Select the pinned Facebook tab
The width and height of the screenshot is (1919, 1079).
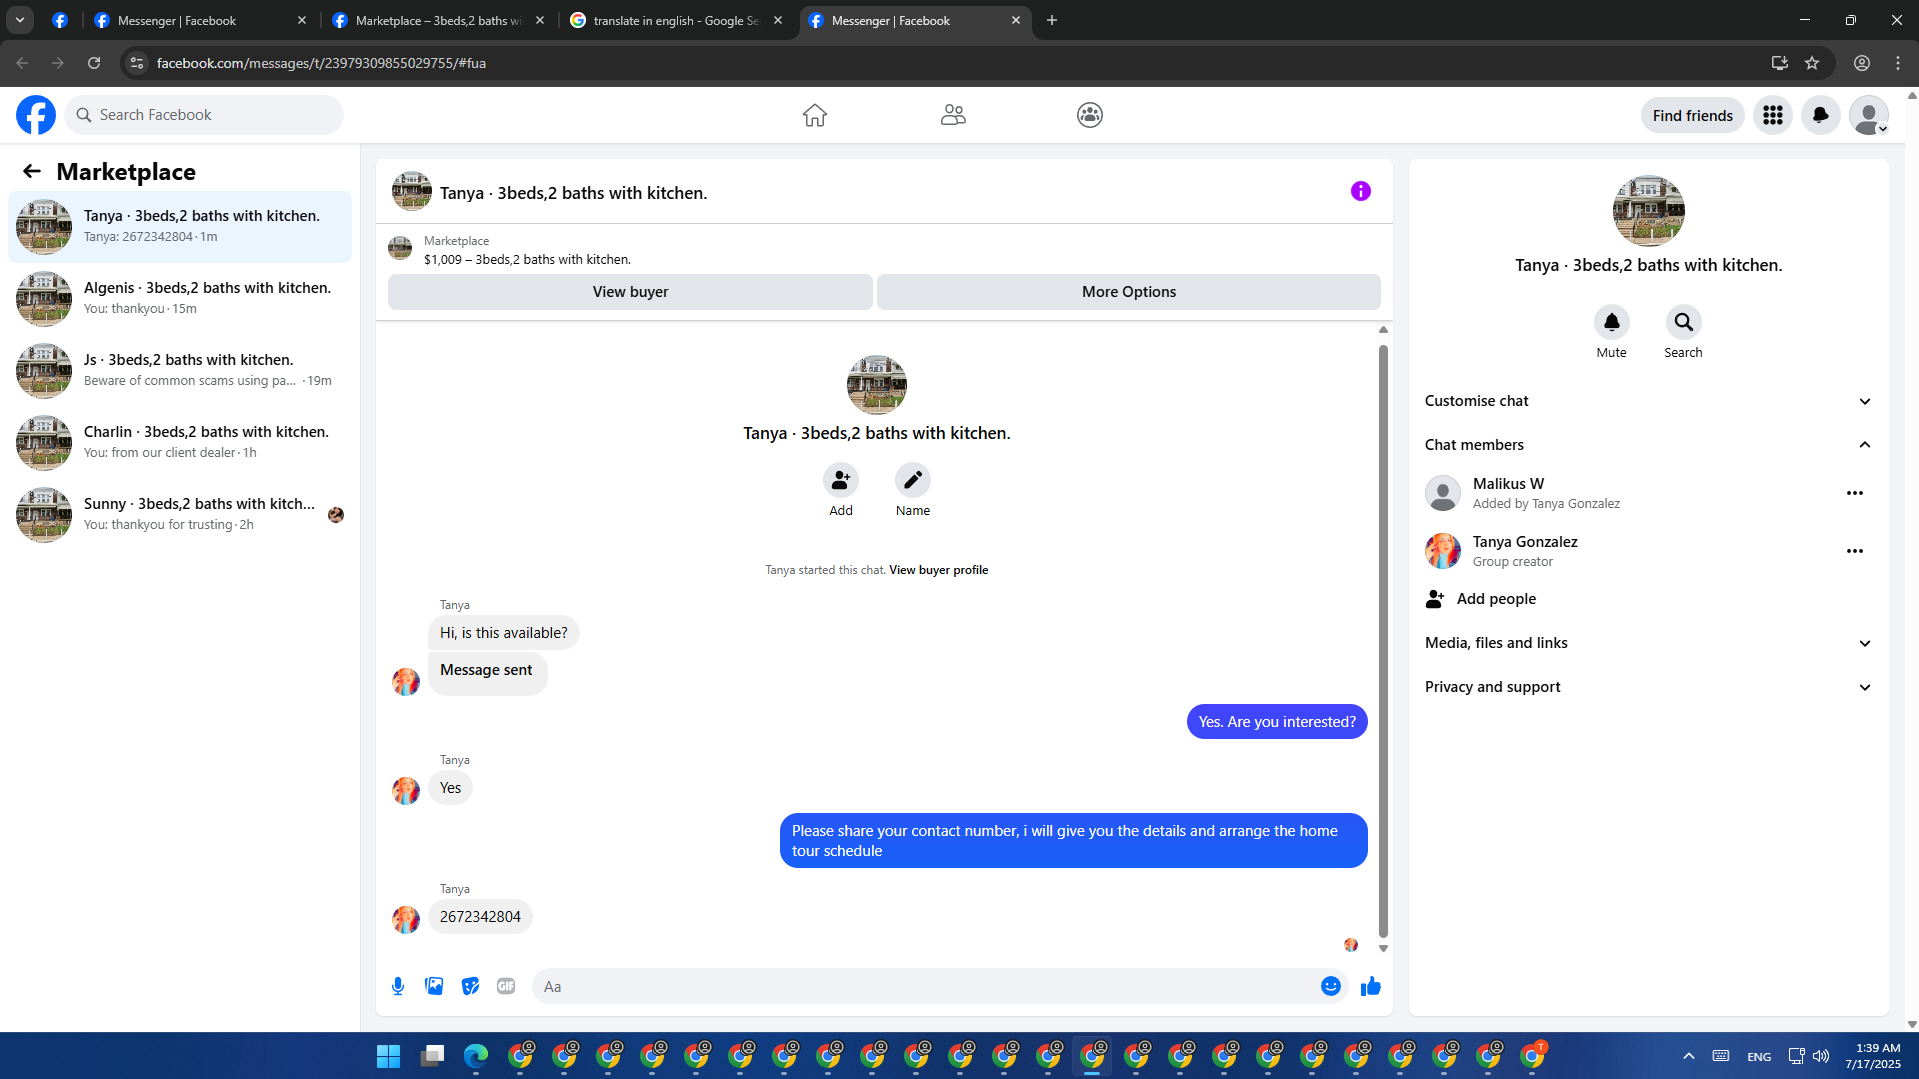(60, 20)
